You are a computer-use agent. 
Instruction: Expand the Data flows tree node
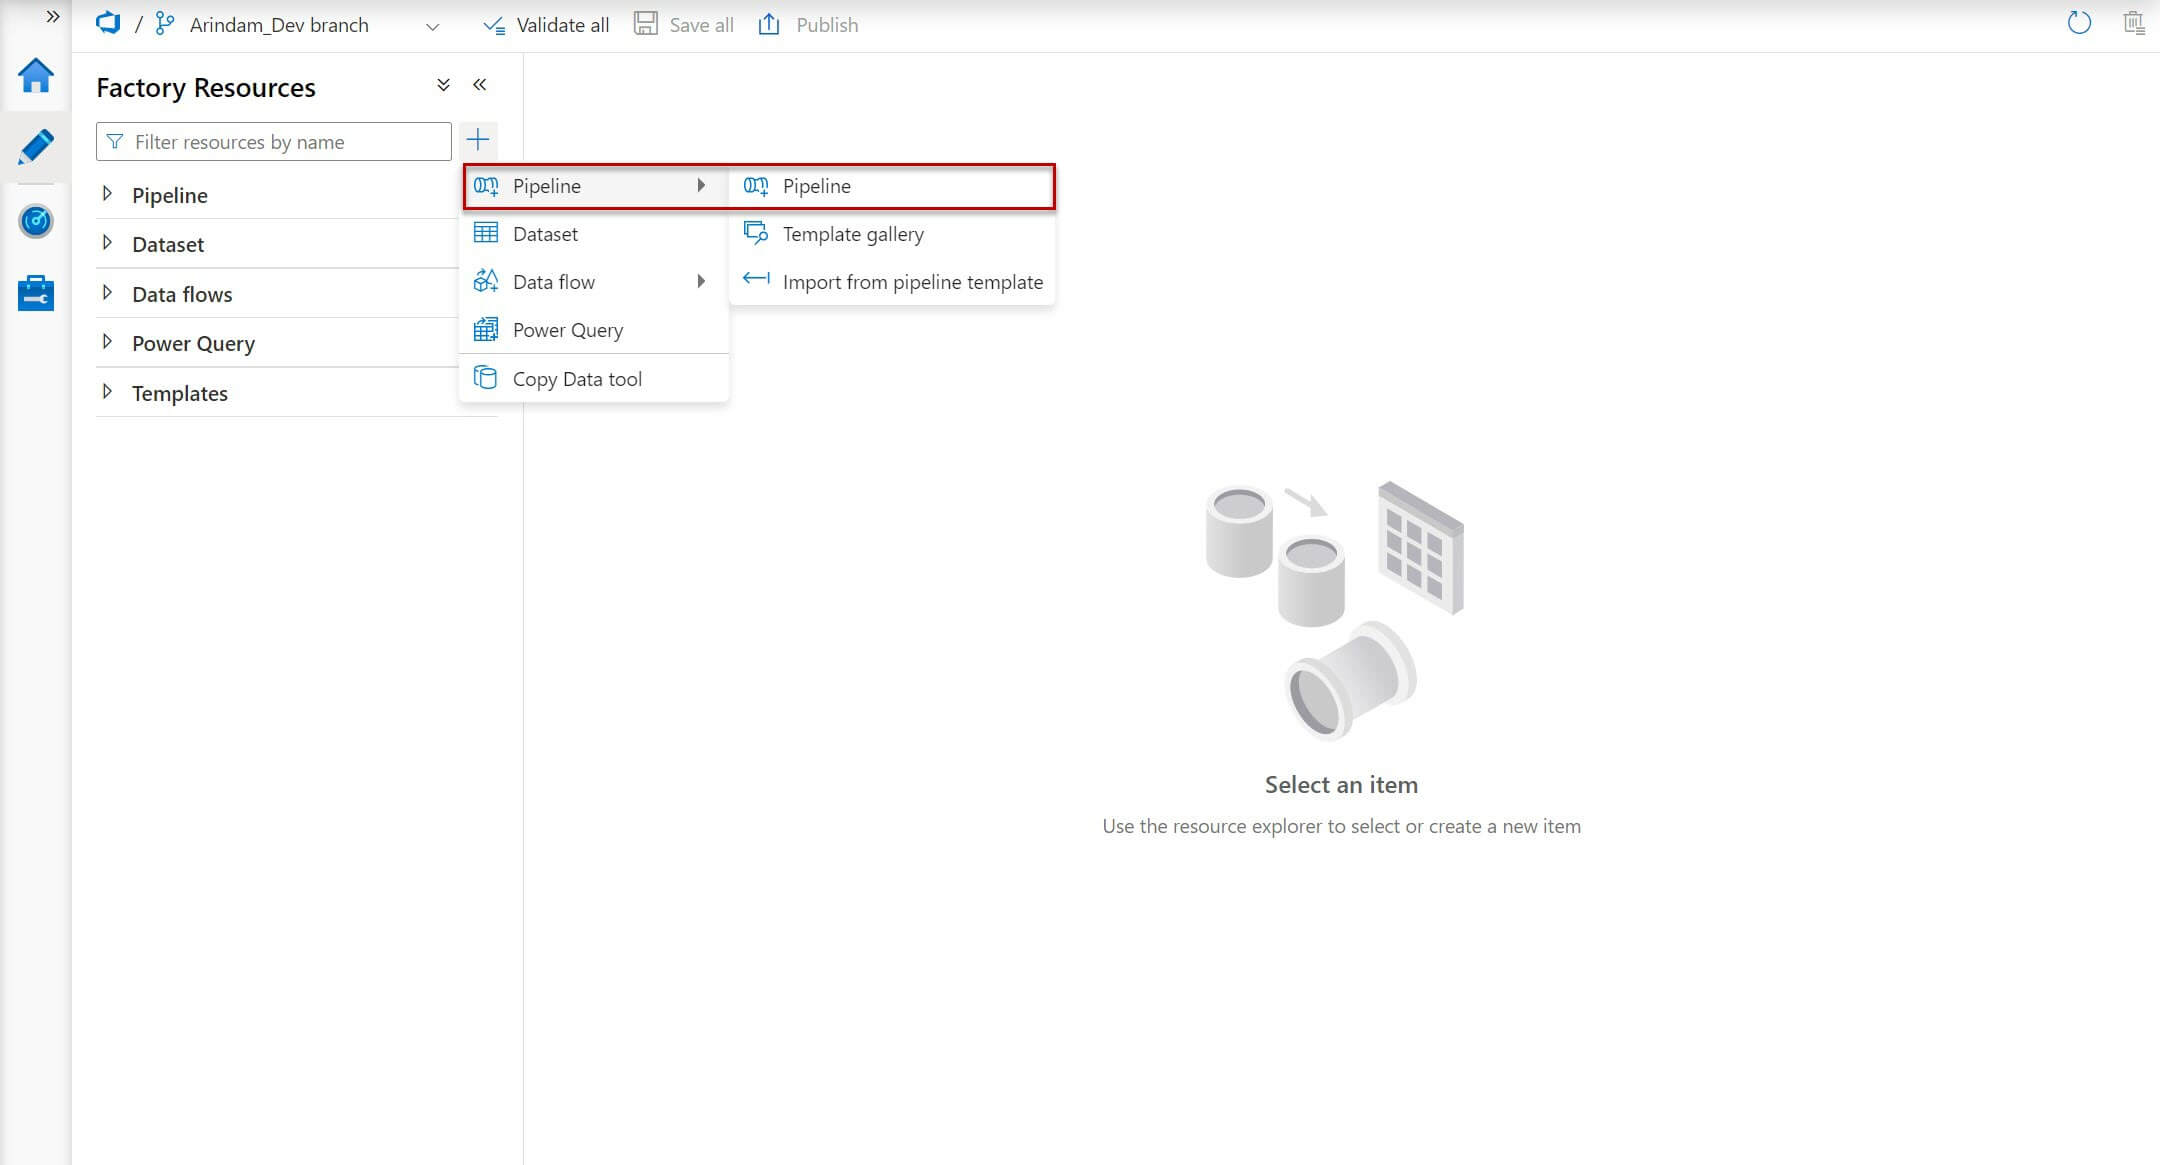pyautogui.click(x=107, y=293)
